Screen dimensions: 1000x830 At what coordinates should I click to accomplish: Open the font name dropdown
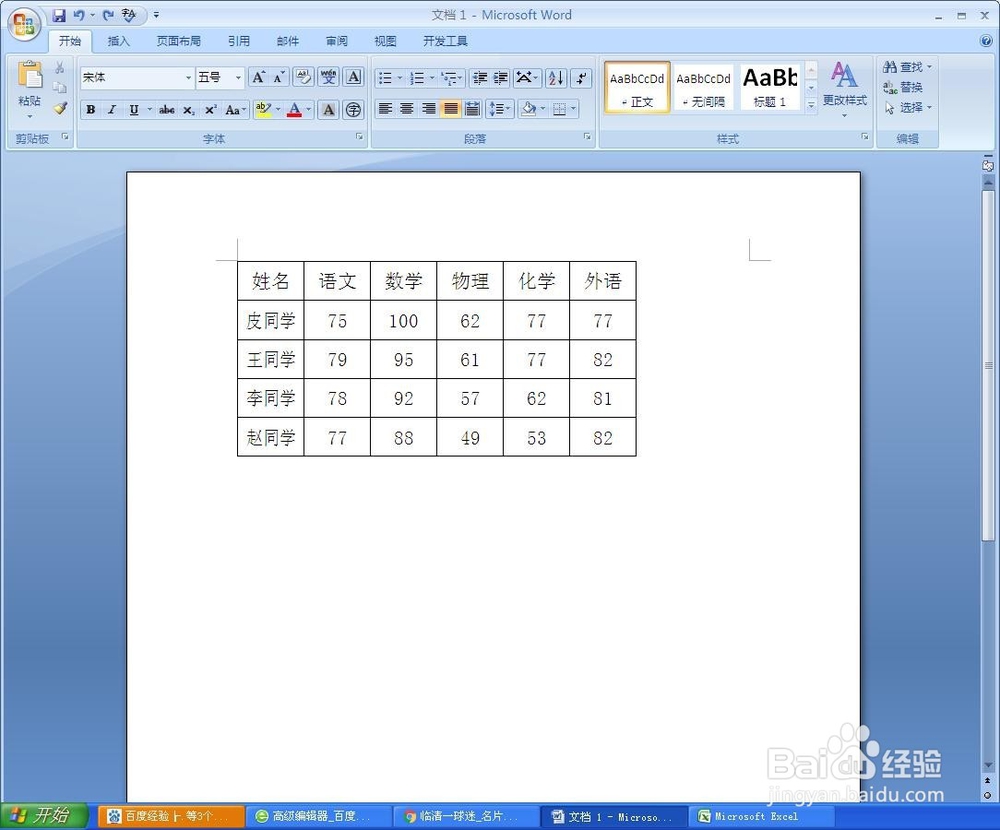[188, 78]
